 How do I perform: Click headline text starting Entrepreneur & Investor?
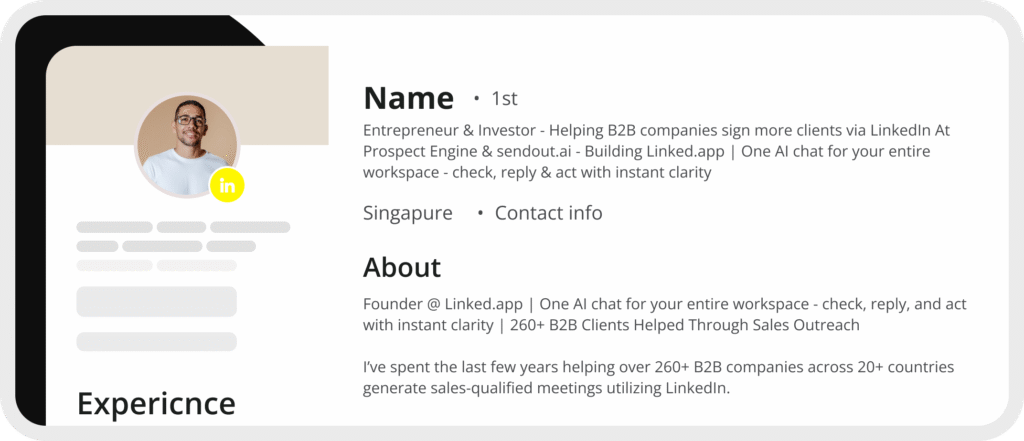(x=656, y=152)
